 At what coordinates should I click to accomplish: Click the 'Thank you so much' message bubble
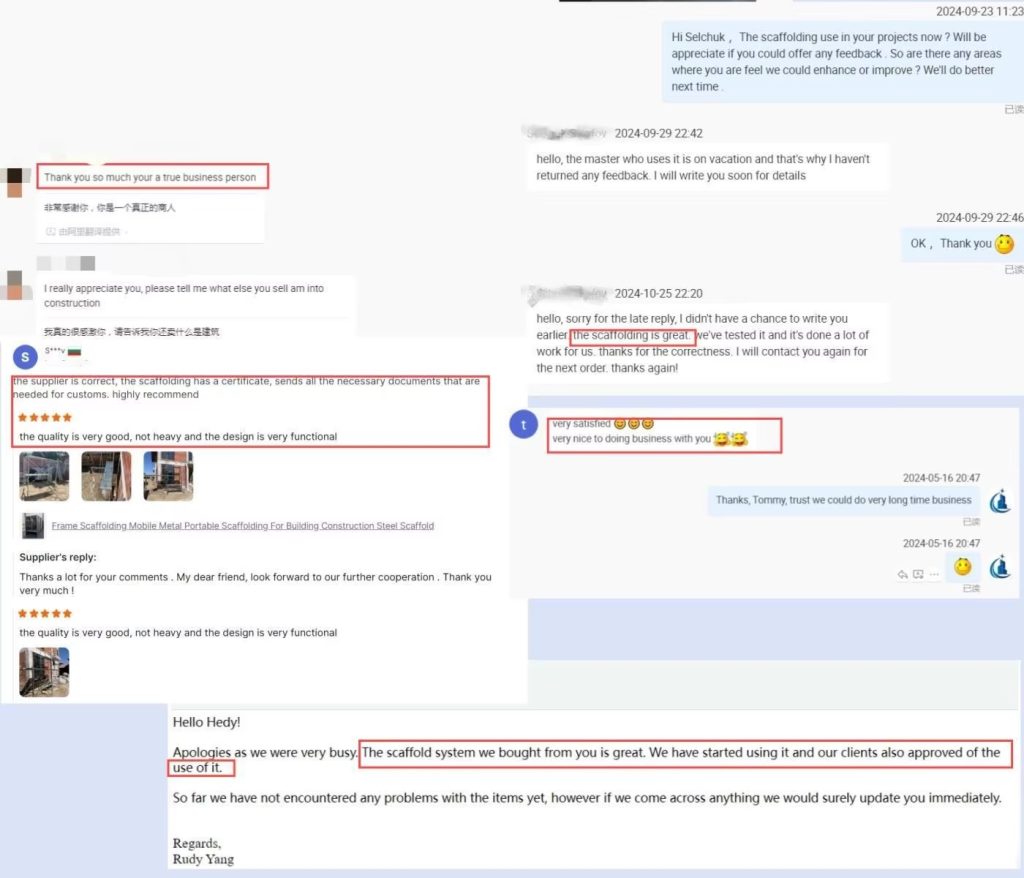tap(152, 176)
